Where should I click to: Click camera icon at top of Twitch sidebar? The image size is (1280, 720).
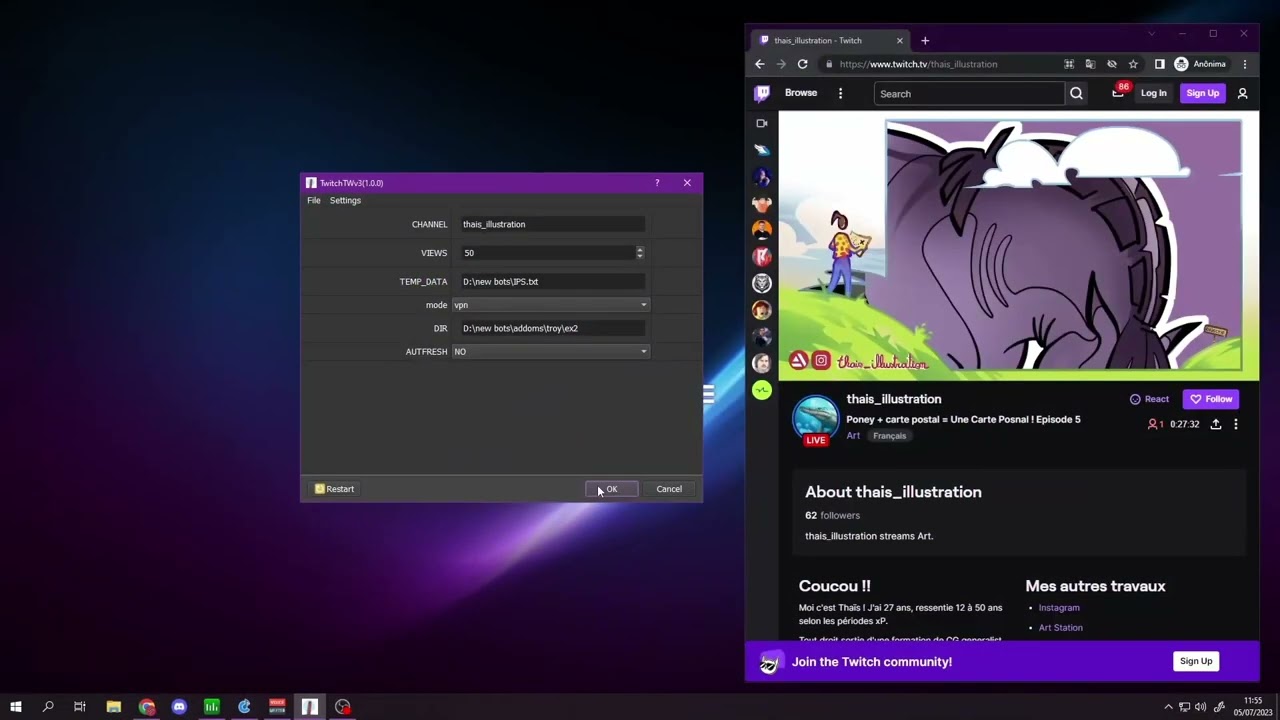coord(762,124)
